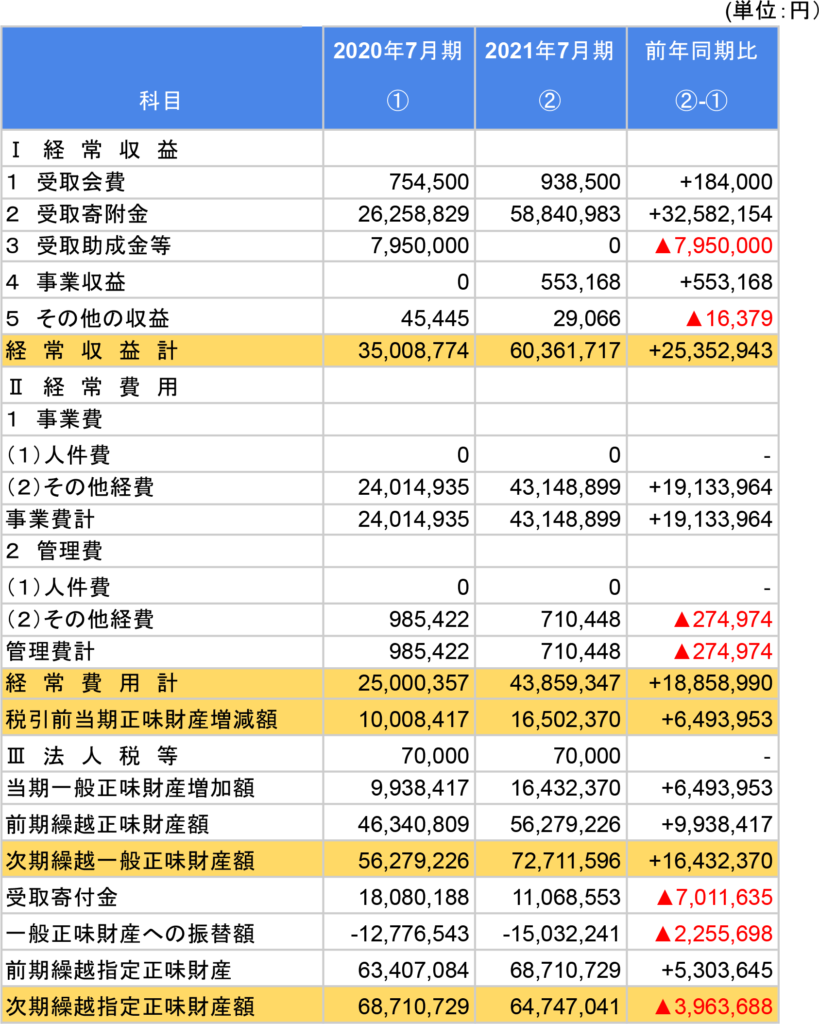Click the 経常費用計 row label
Viewport: 819px width, 1024px height.
click(91, 683)
